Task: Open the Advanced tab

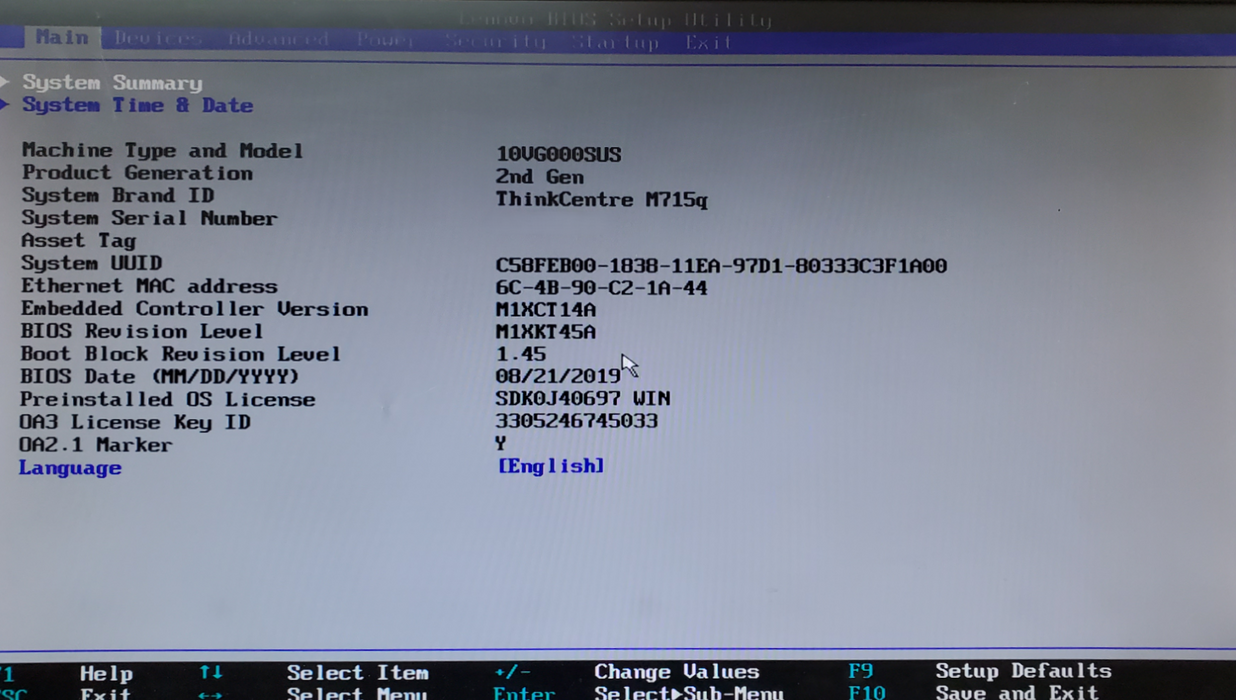Action: (x=278, y=40)
